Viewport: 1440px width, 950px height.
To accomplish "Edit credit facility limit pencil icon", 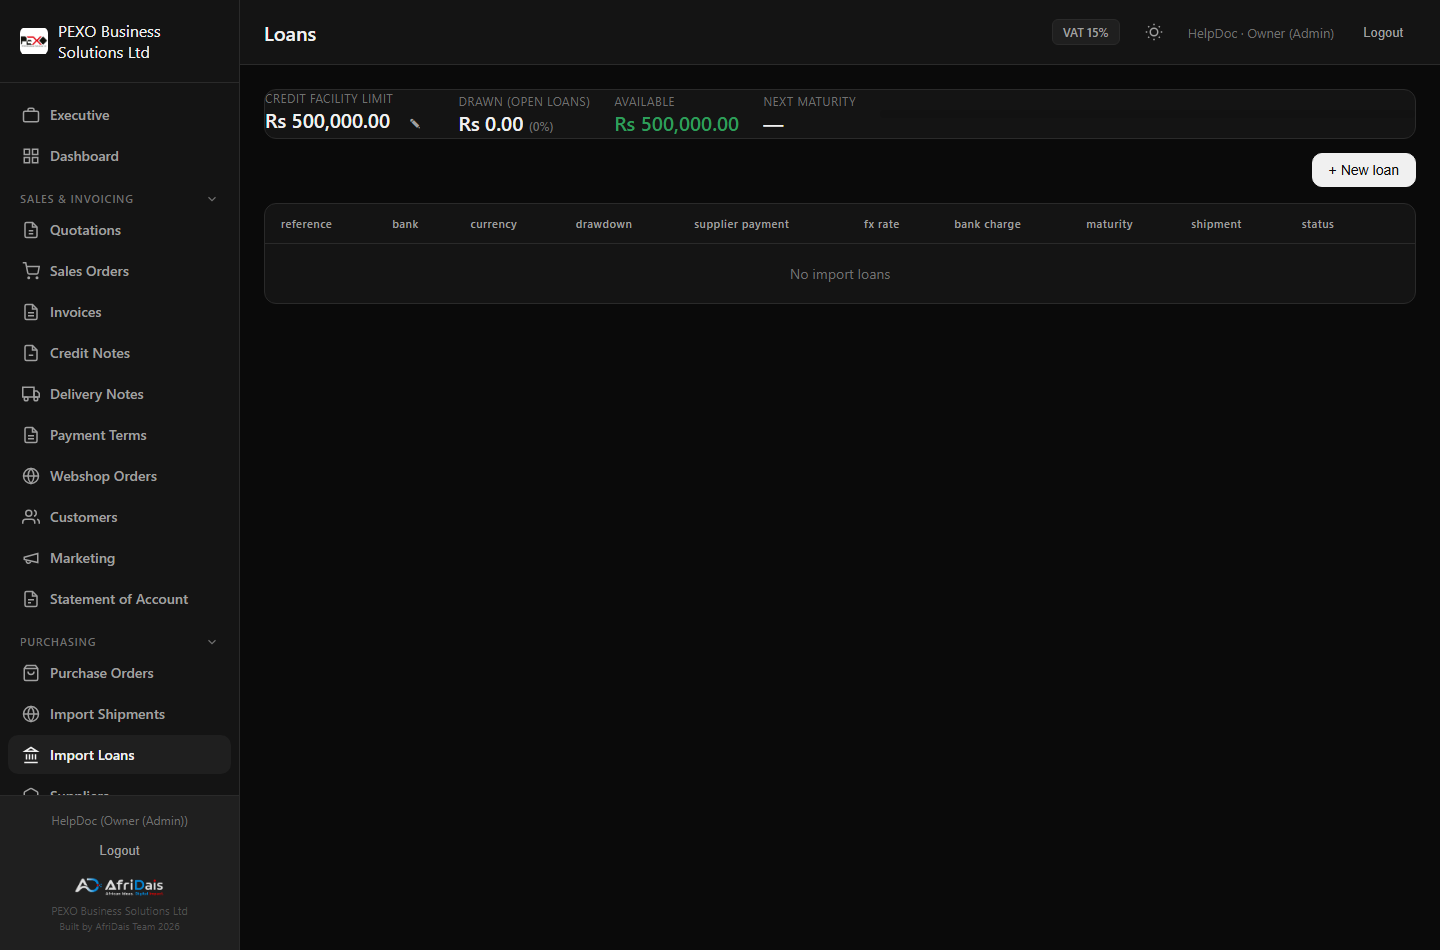I will coord(415,124).
